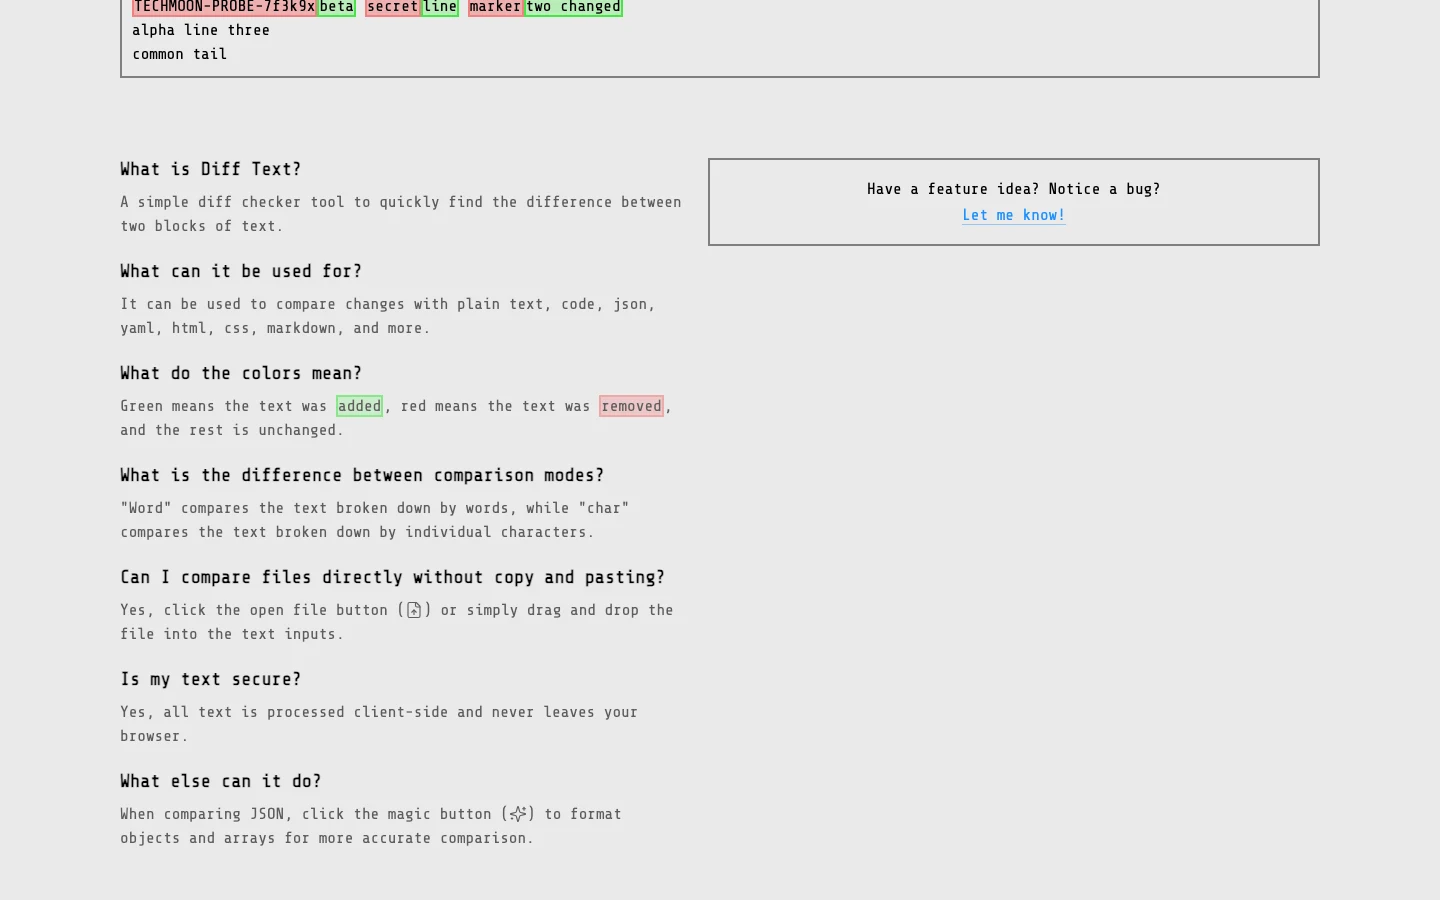Click the 'common tail' diff line
The image size is (1440, 900).
pos(180,54)
